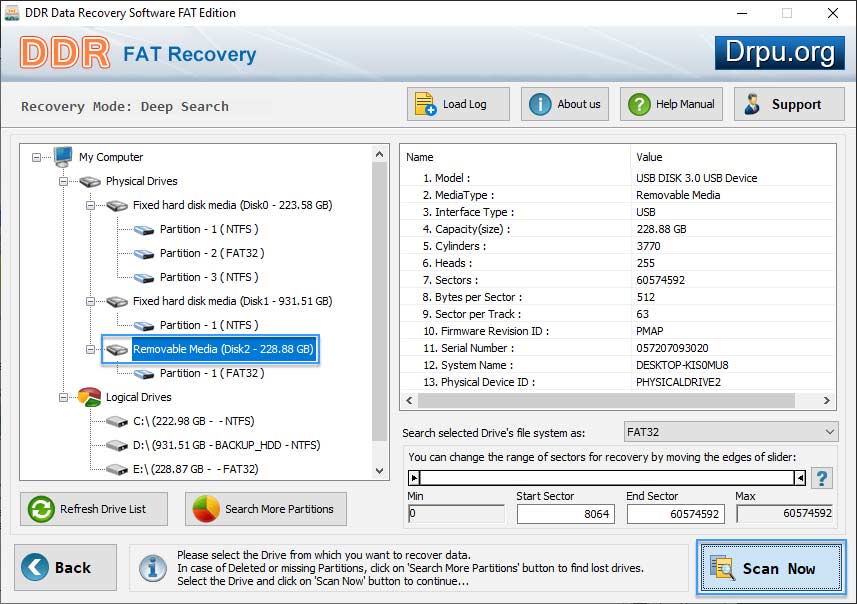This screenshot has width=857, height=604.
Task: Open the Drpu.org banner link
Action: (779, 53)
